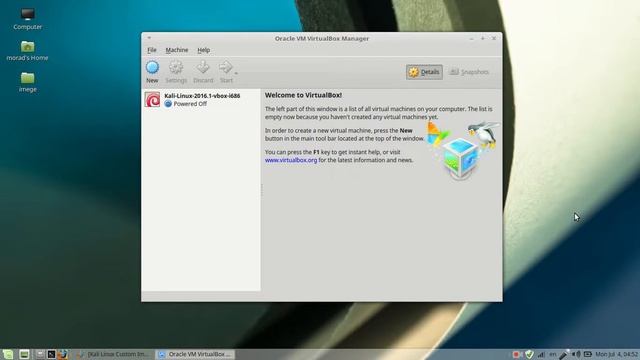The height and width of the screenshot is (360, 640).
Task: Click the Kali Linux VM logo icon
Action: tap(152, 100)
